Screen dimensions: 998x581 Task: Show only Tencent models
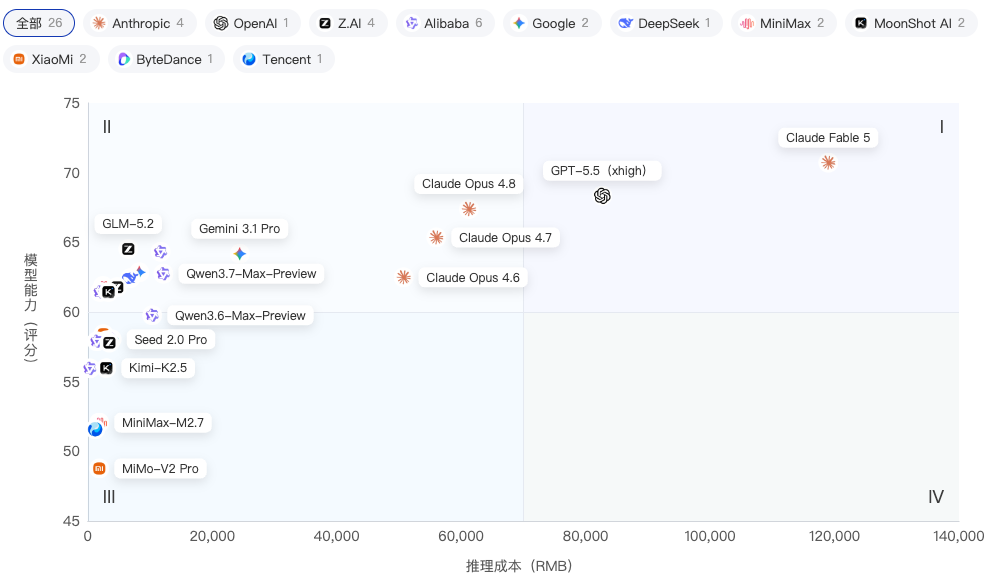point(283,59)
